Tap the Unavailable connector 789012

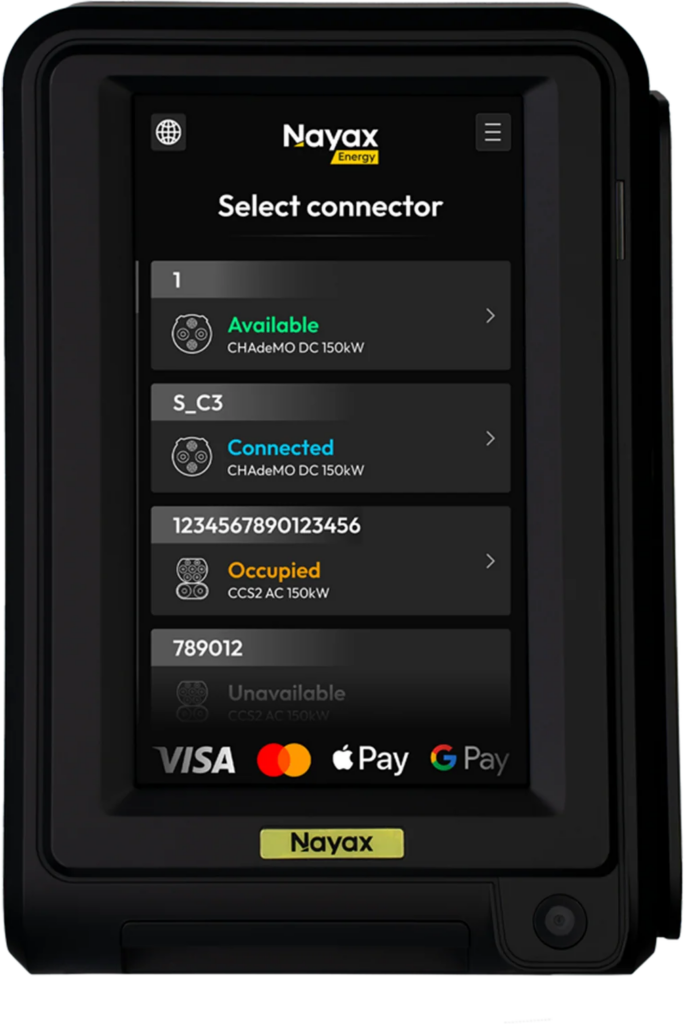[331, 676]
